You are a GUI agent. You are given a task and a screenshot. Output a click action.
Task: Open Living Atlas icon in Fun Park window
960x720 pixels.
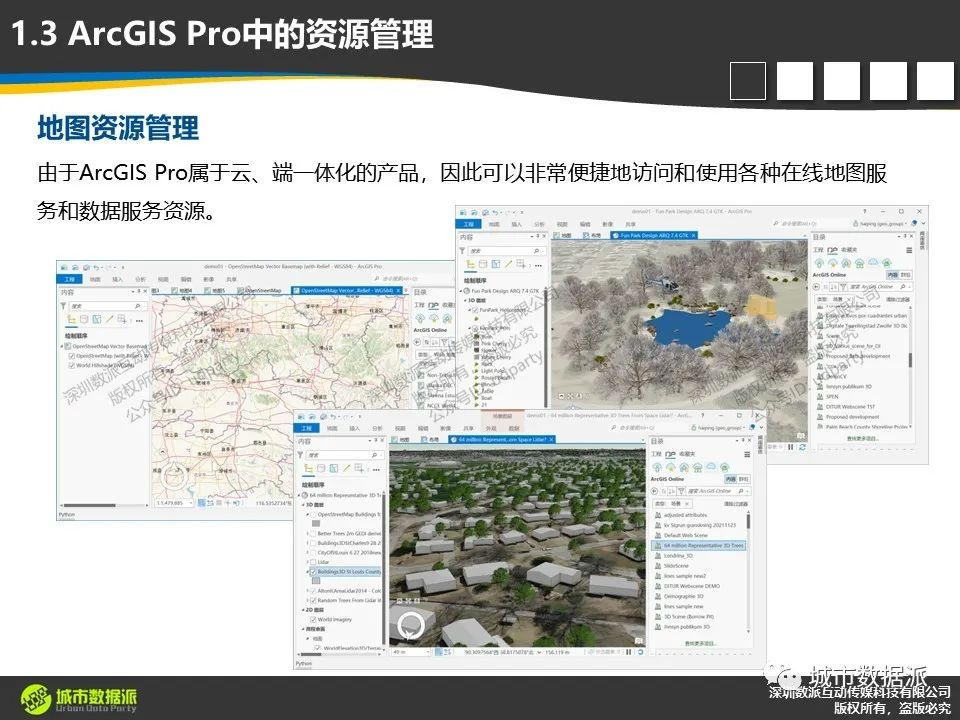(x=886, y=263)
